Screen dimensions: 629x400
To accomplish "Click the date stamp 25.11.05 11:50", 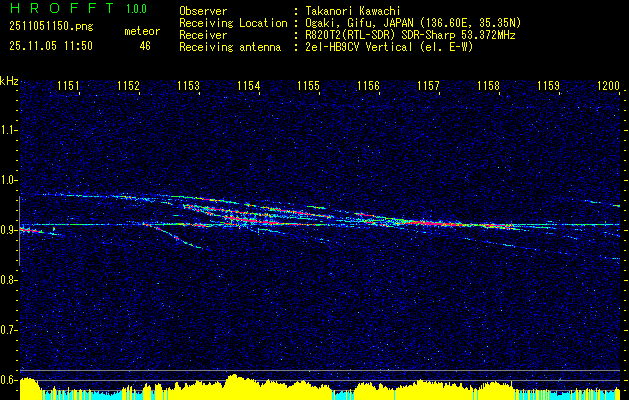I will [51, 46].
